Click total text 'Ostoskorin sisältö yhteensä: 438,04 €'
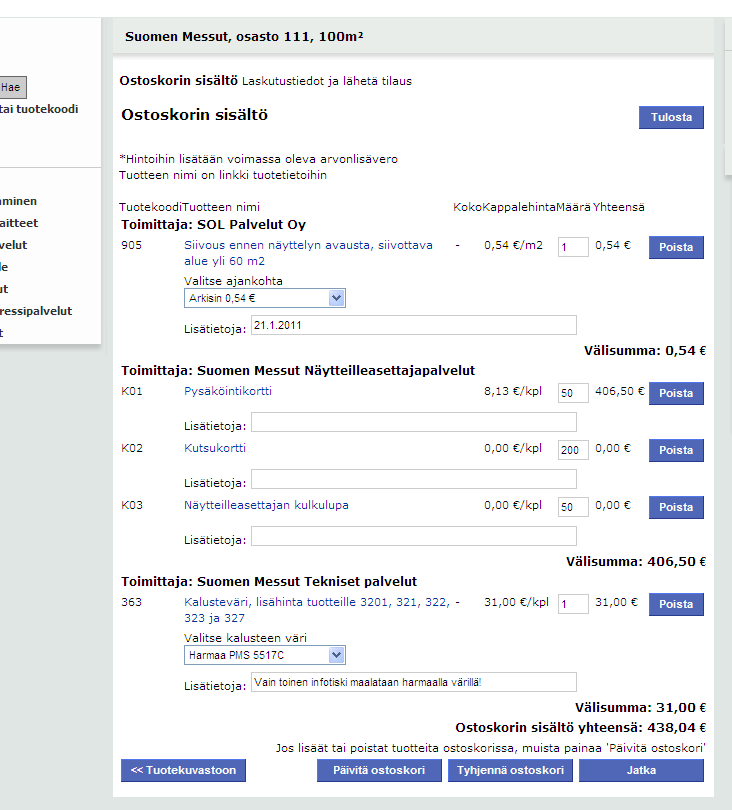732x810 pixels. (581, 728)
